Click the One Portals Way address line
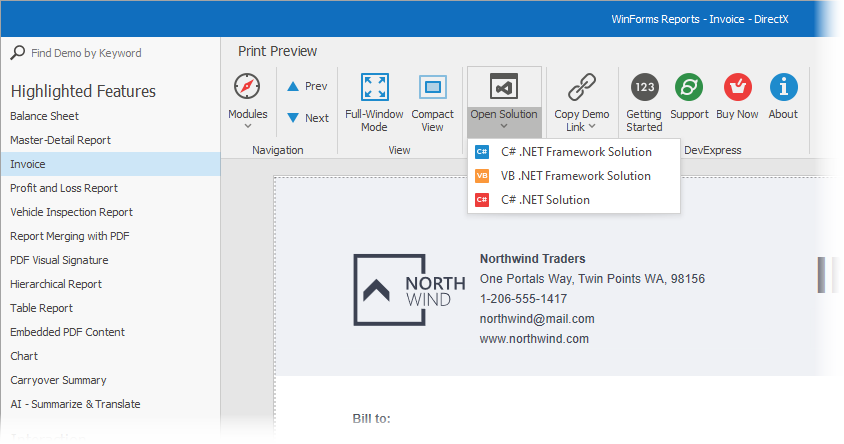 [592, 279]
